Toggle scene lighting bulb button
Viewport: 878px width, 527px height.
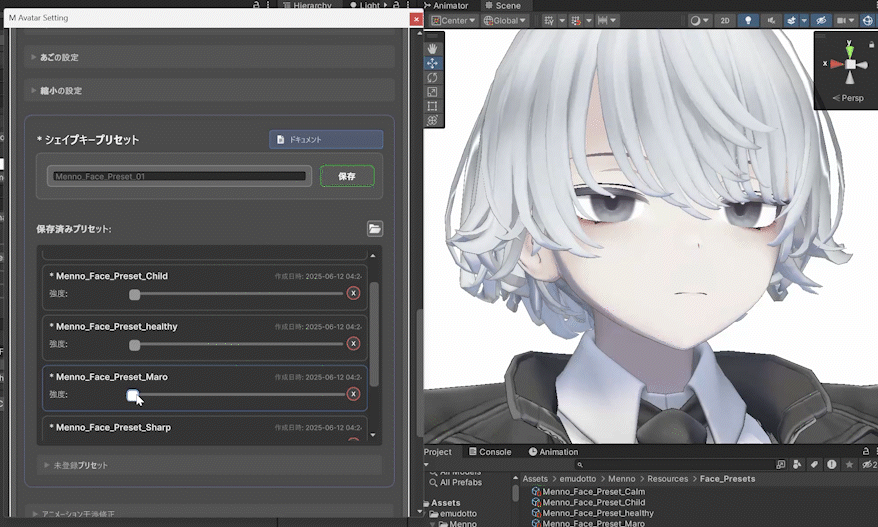pyautogui.click(x=748, y=20)
